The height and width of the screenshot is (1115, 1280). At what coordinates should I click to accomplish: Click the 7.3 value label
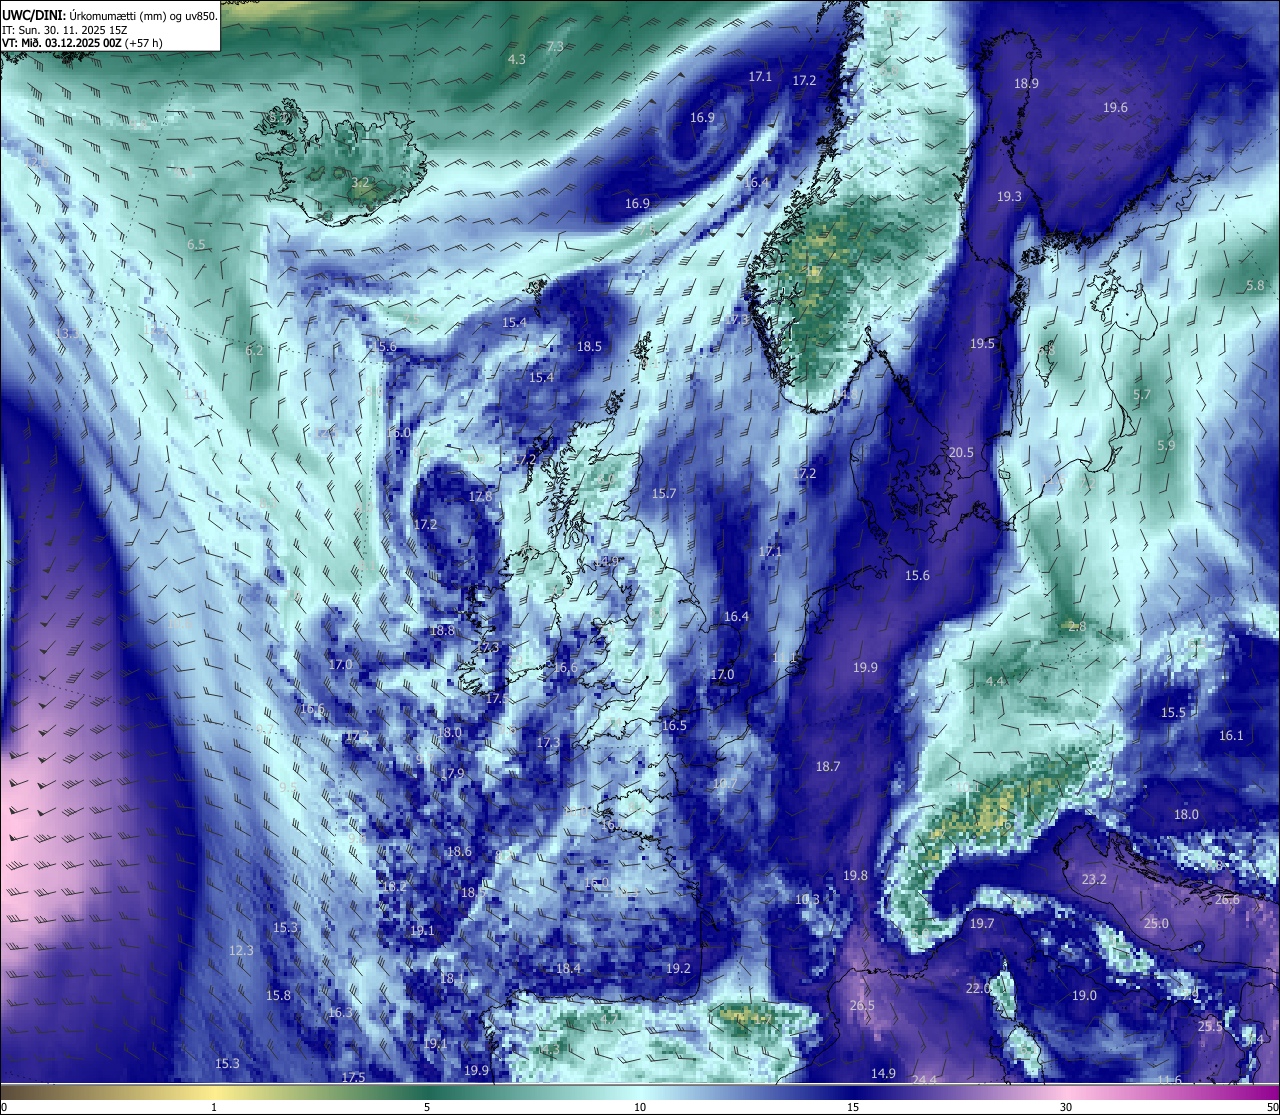555,47
